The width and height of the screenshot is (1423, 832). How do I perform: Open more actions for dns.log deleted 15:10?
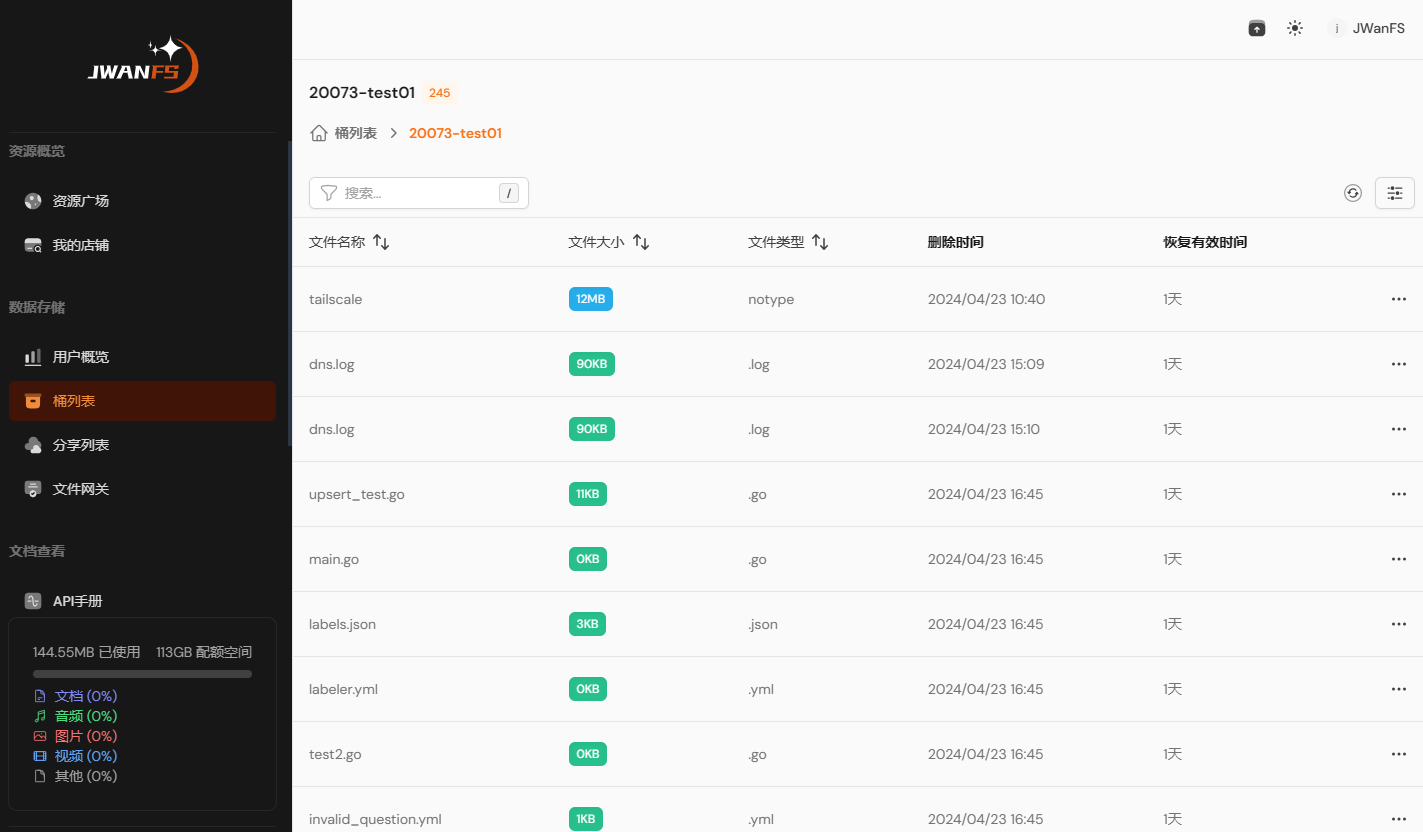pyautogui.click(x=1399, y=429)
